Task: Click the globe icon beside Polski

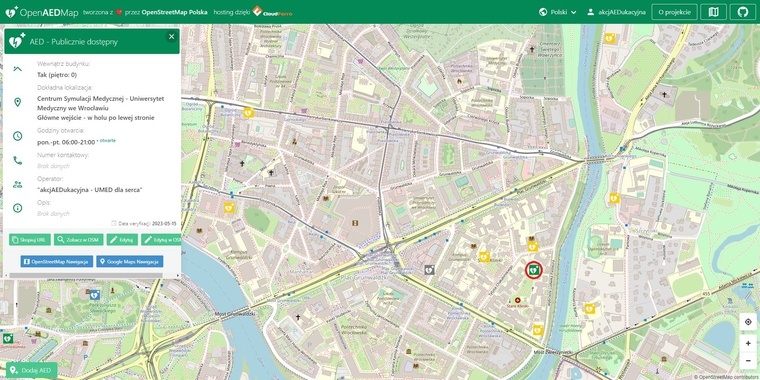Action: pyautogui.click(x=543, y=12)
